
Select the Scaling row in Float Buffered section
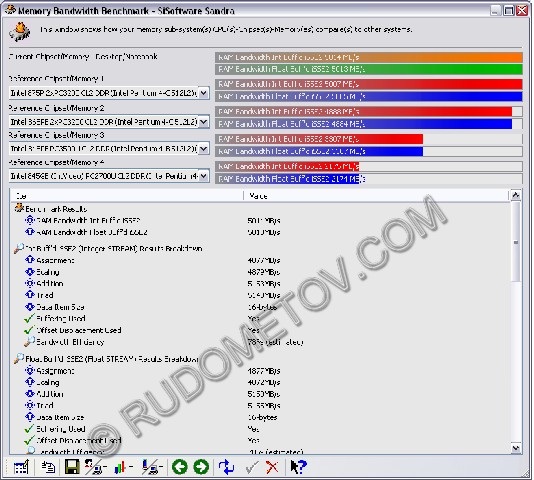[x=48, y=382]
